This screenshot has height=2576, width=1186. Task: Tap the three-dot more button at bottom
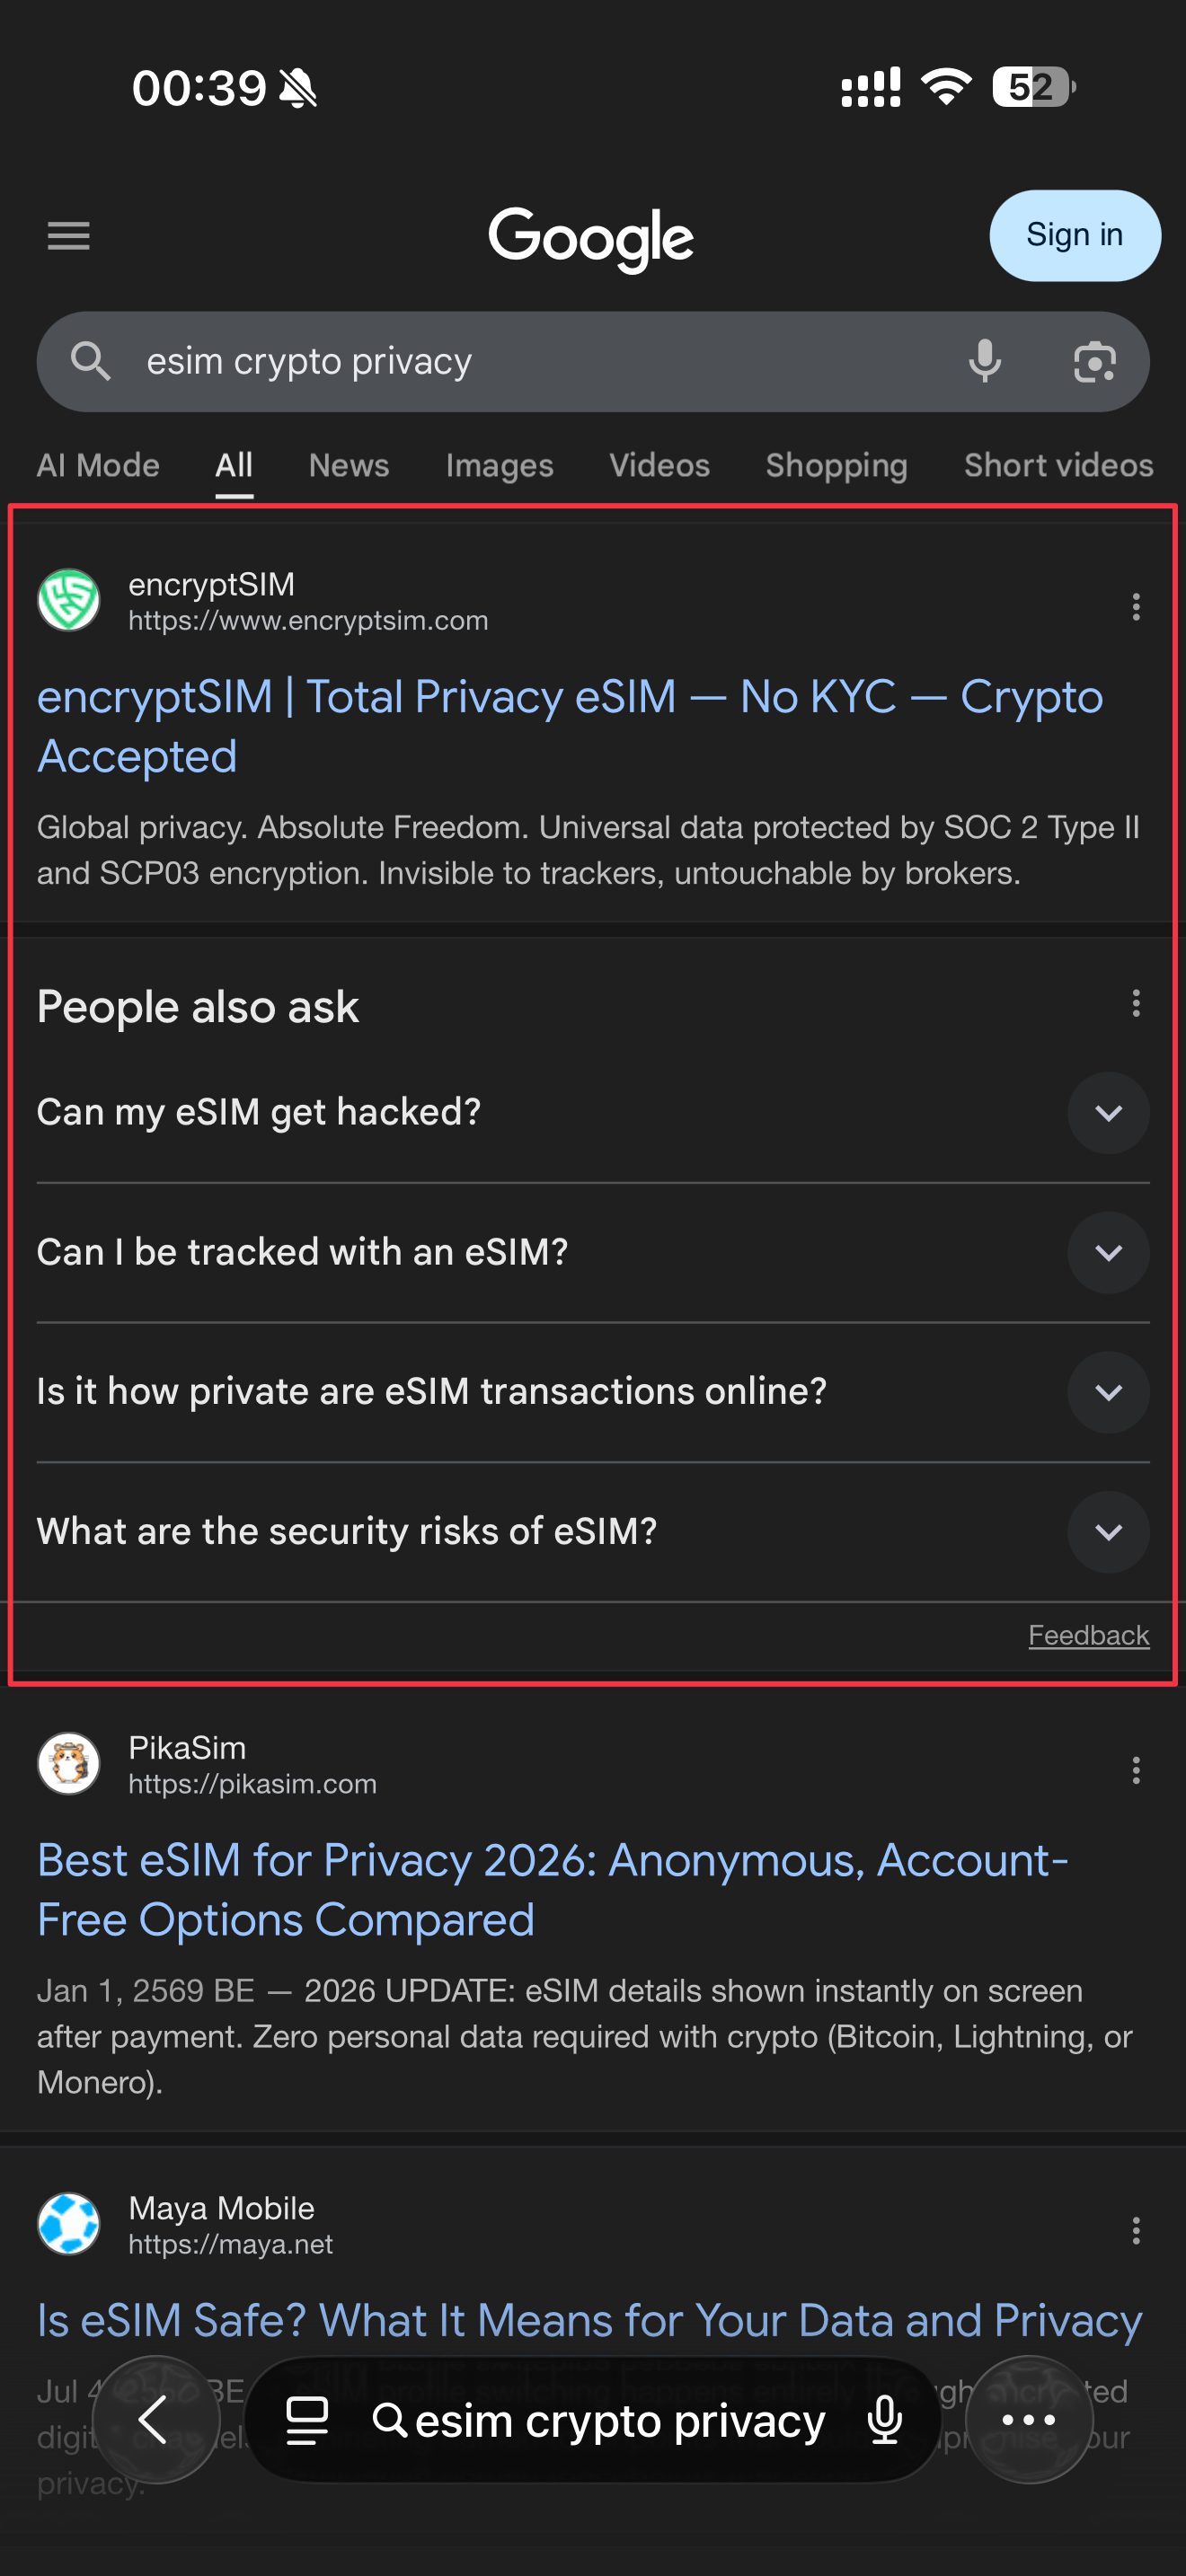[x=1028, y=2420]
